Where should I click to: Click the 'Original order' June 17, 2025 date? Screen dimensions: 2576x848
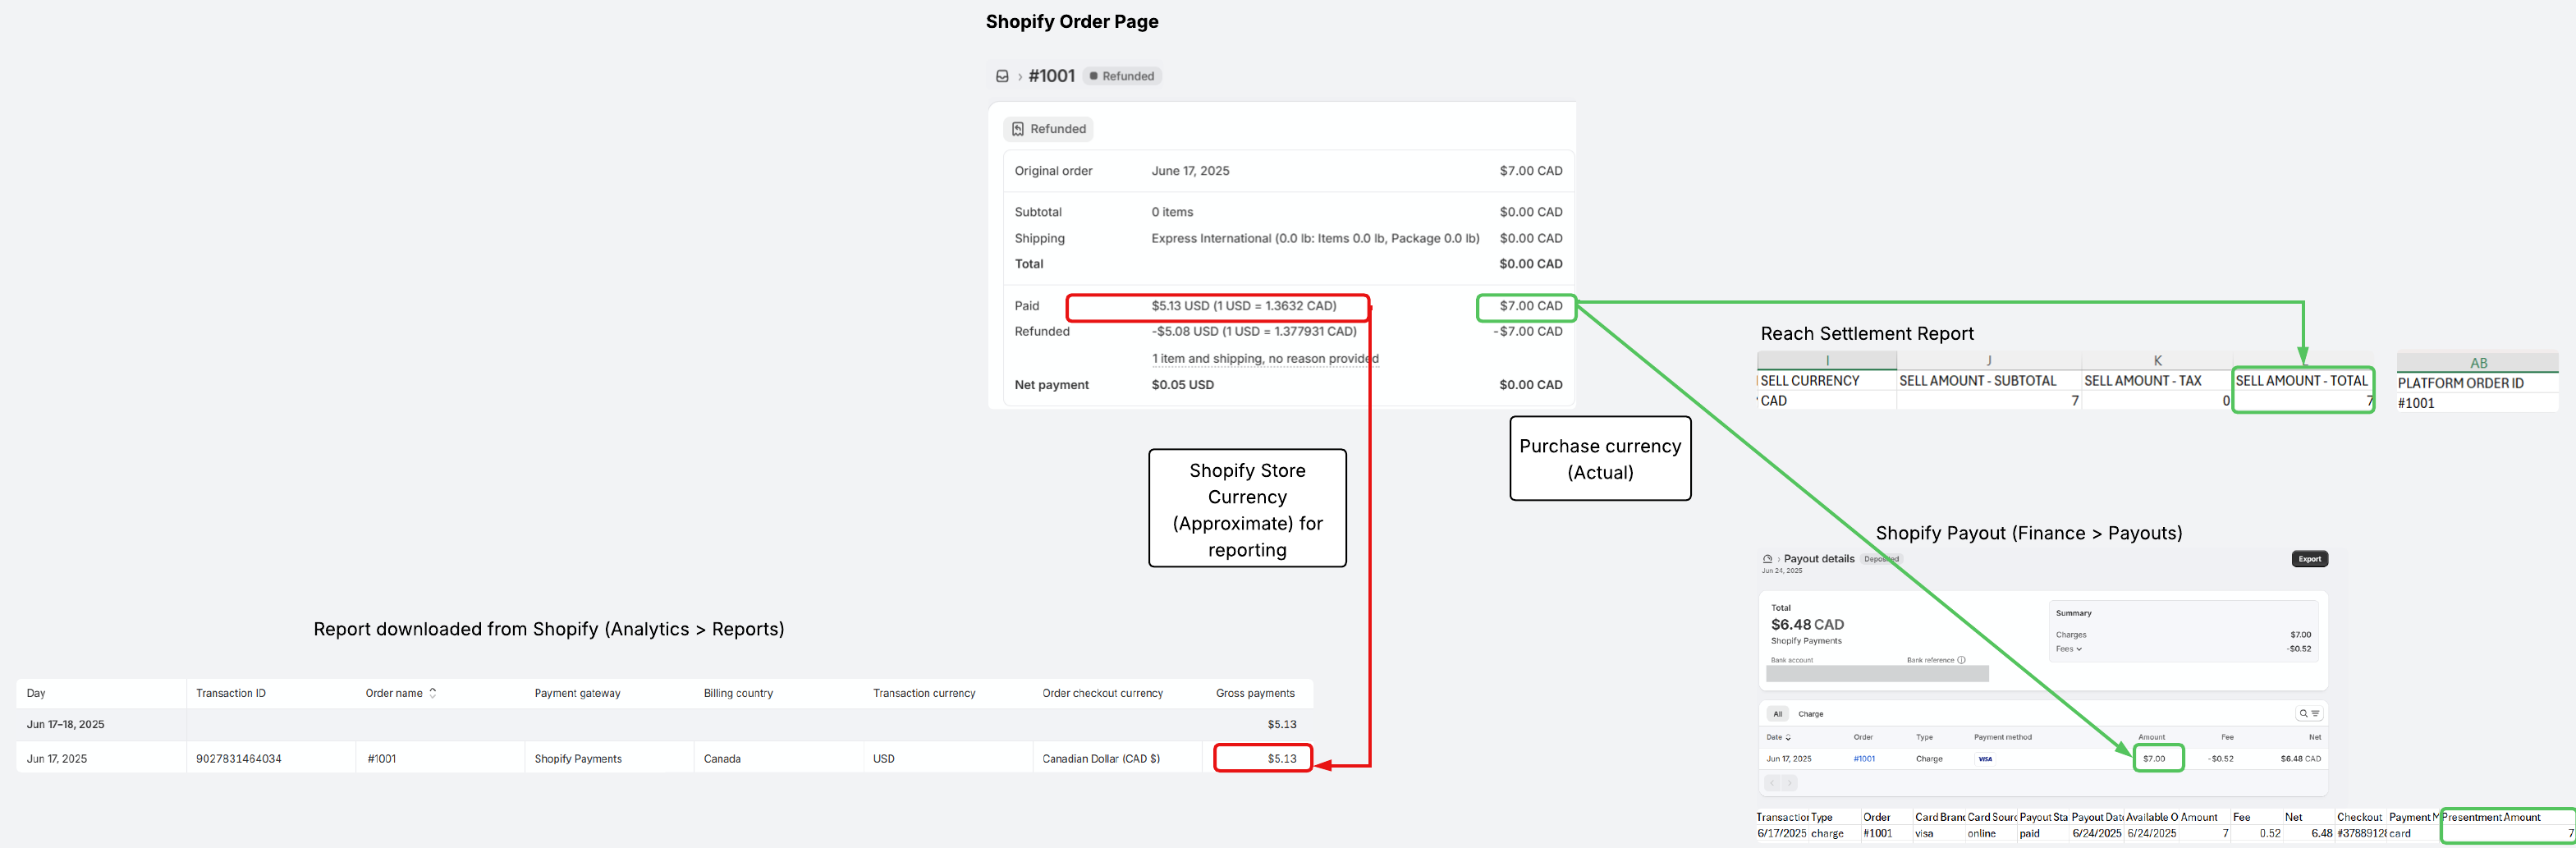[1190, 171]
